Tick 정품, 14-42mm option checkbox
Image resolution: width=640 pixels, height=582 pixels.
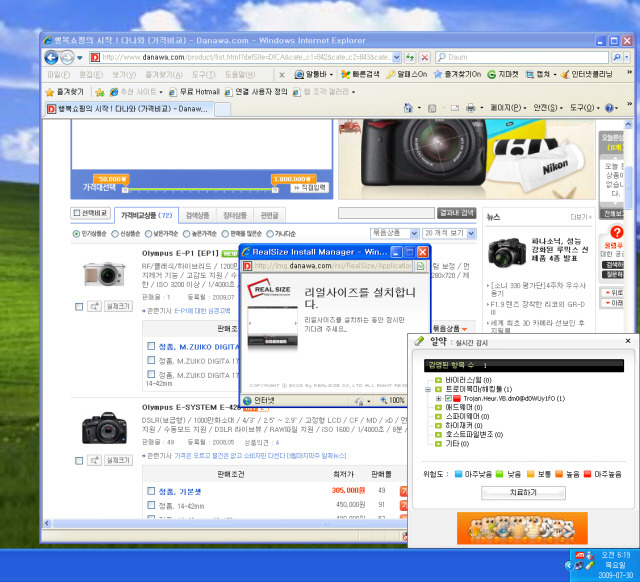point(151,505)
